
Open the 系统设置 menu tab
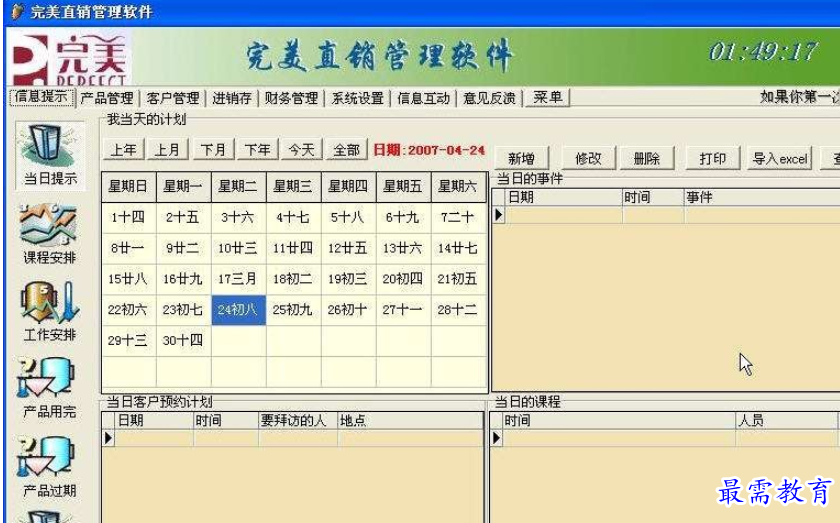357,98
